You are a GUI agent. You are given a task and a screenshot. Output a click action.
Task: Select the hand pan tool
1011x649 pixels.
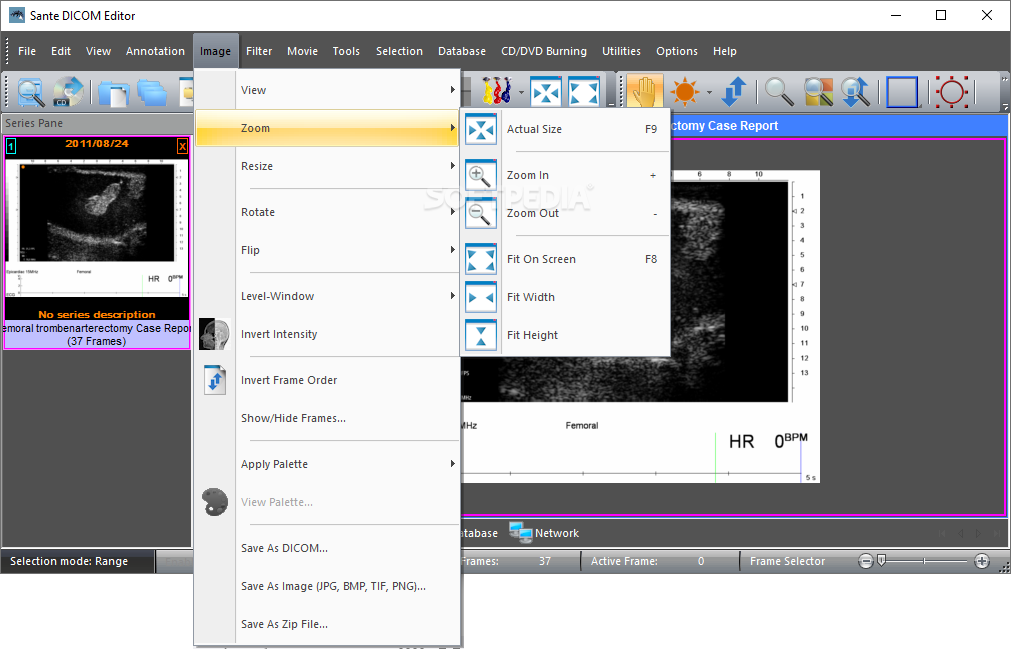pyautogui.click(x=644, y=91)
